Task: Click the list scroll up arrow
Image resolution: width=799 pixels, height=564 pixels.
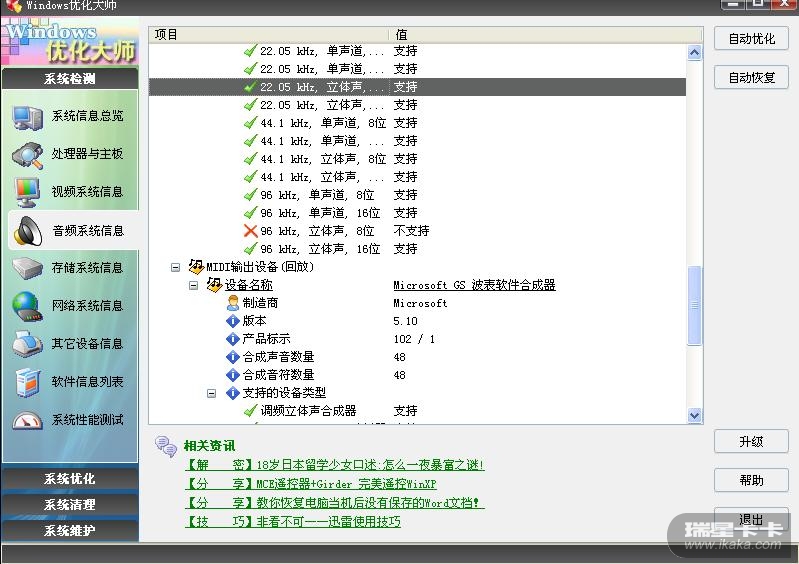Action: [x=694, y=52]
